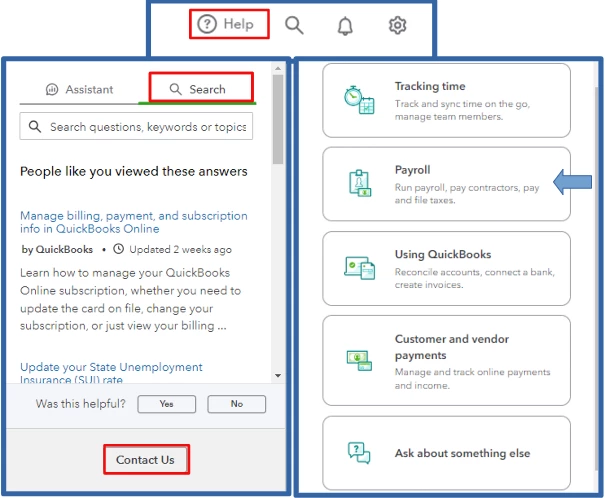Answer No to 'Was this helpful?'
The height and width of the screenshot is (498, 606).
coord(237,404)
